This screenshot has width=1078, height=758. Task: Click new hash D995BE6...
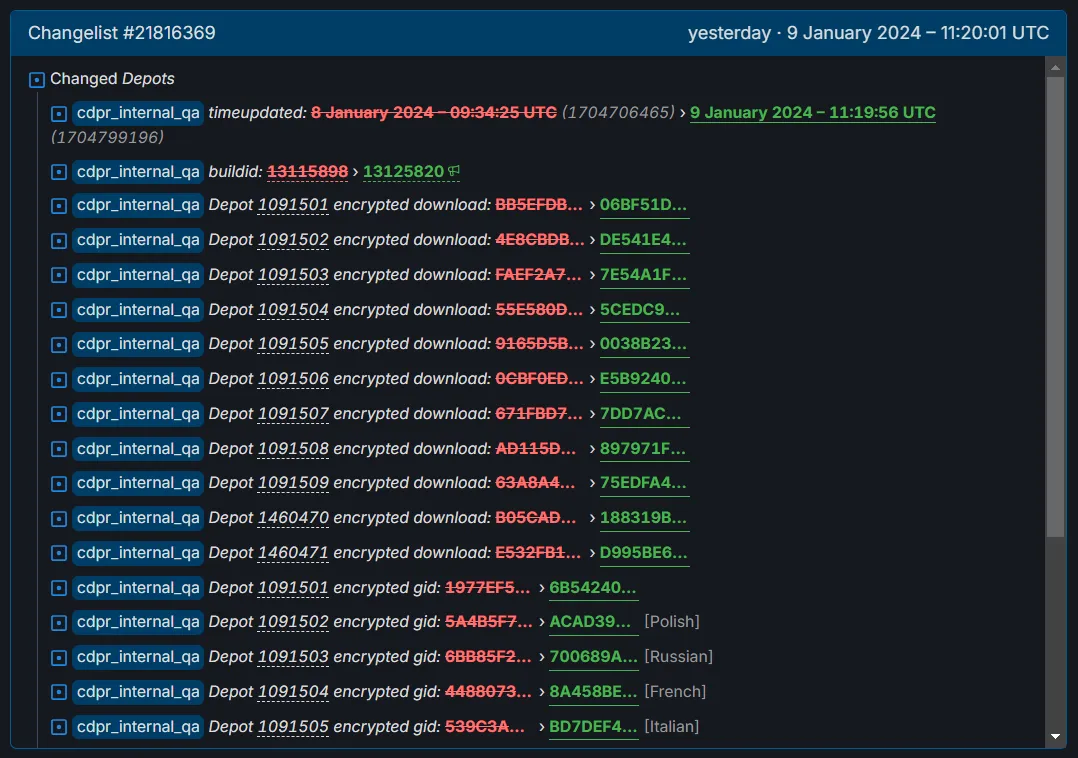click(644, 553)
